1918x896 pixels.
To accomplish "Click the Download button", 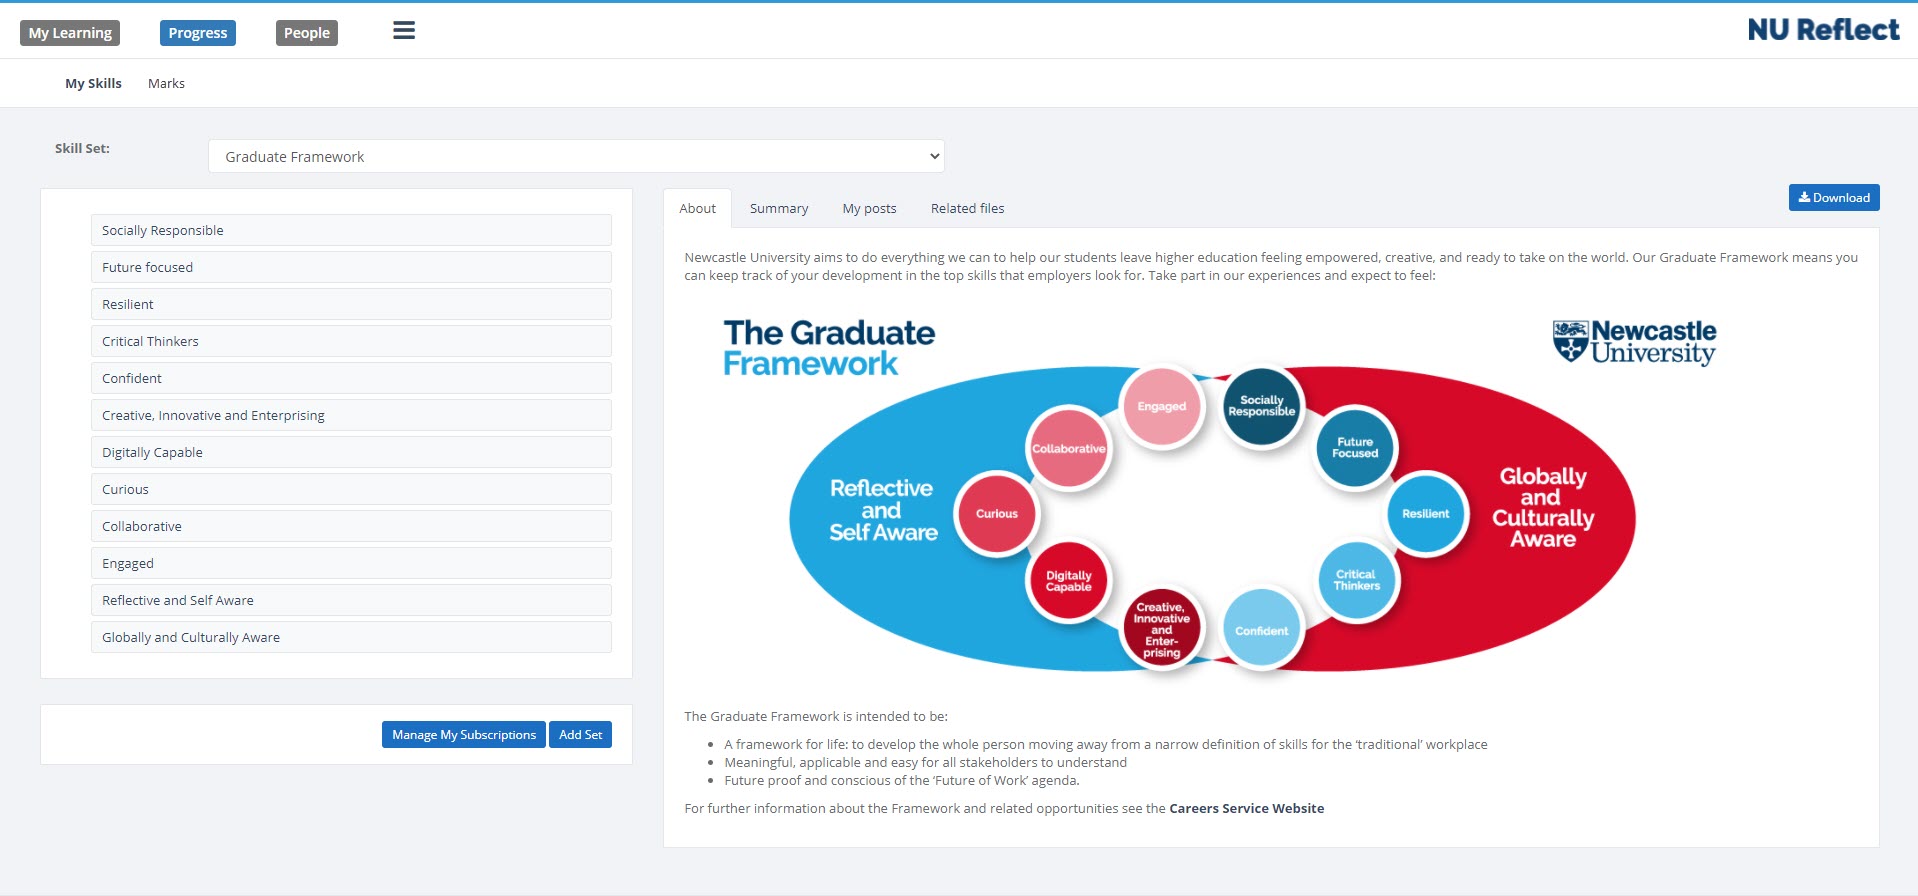I will [1834, 197].
